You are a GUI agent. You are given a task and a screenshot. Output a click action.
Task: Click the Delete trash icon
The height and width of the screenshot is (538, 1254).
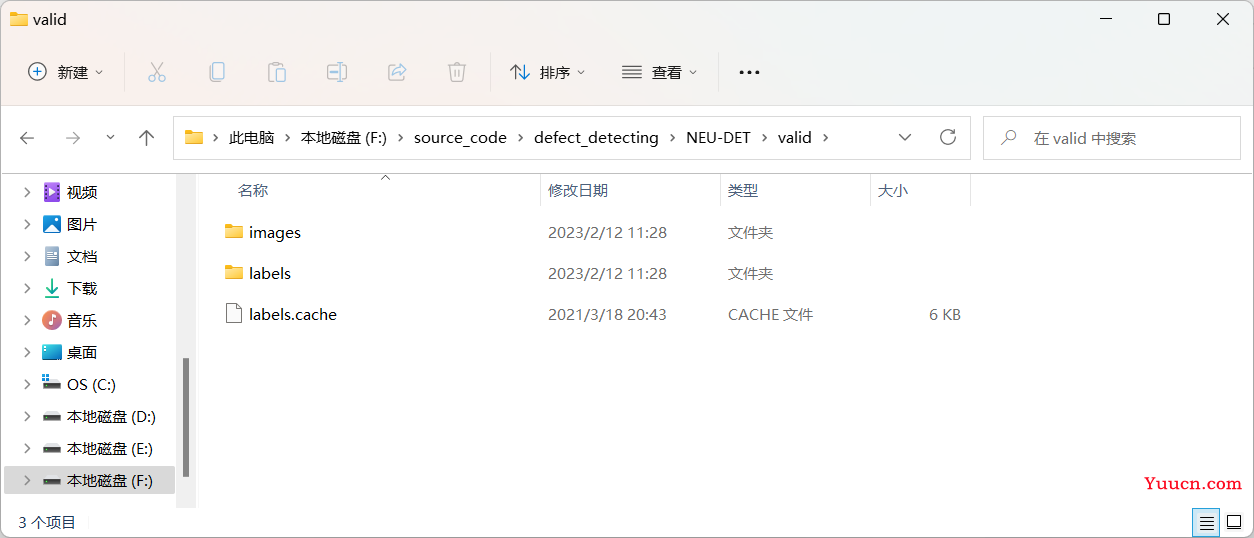click(457, 72)
